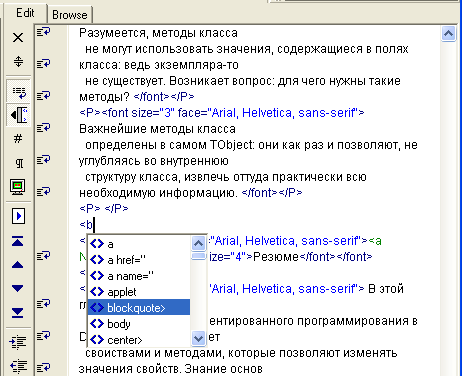
Task: Click wrap marker beside 'Важнейшие методы' line
Action: (43, 128)
